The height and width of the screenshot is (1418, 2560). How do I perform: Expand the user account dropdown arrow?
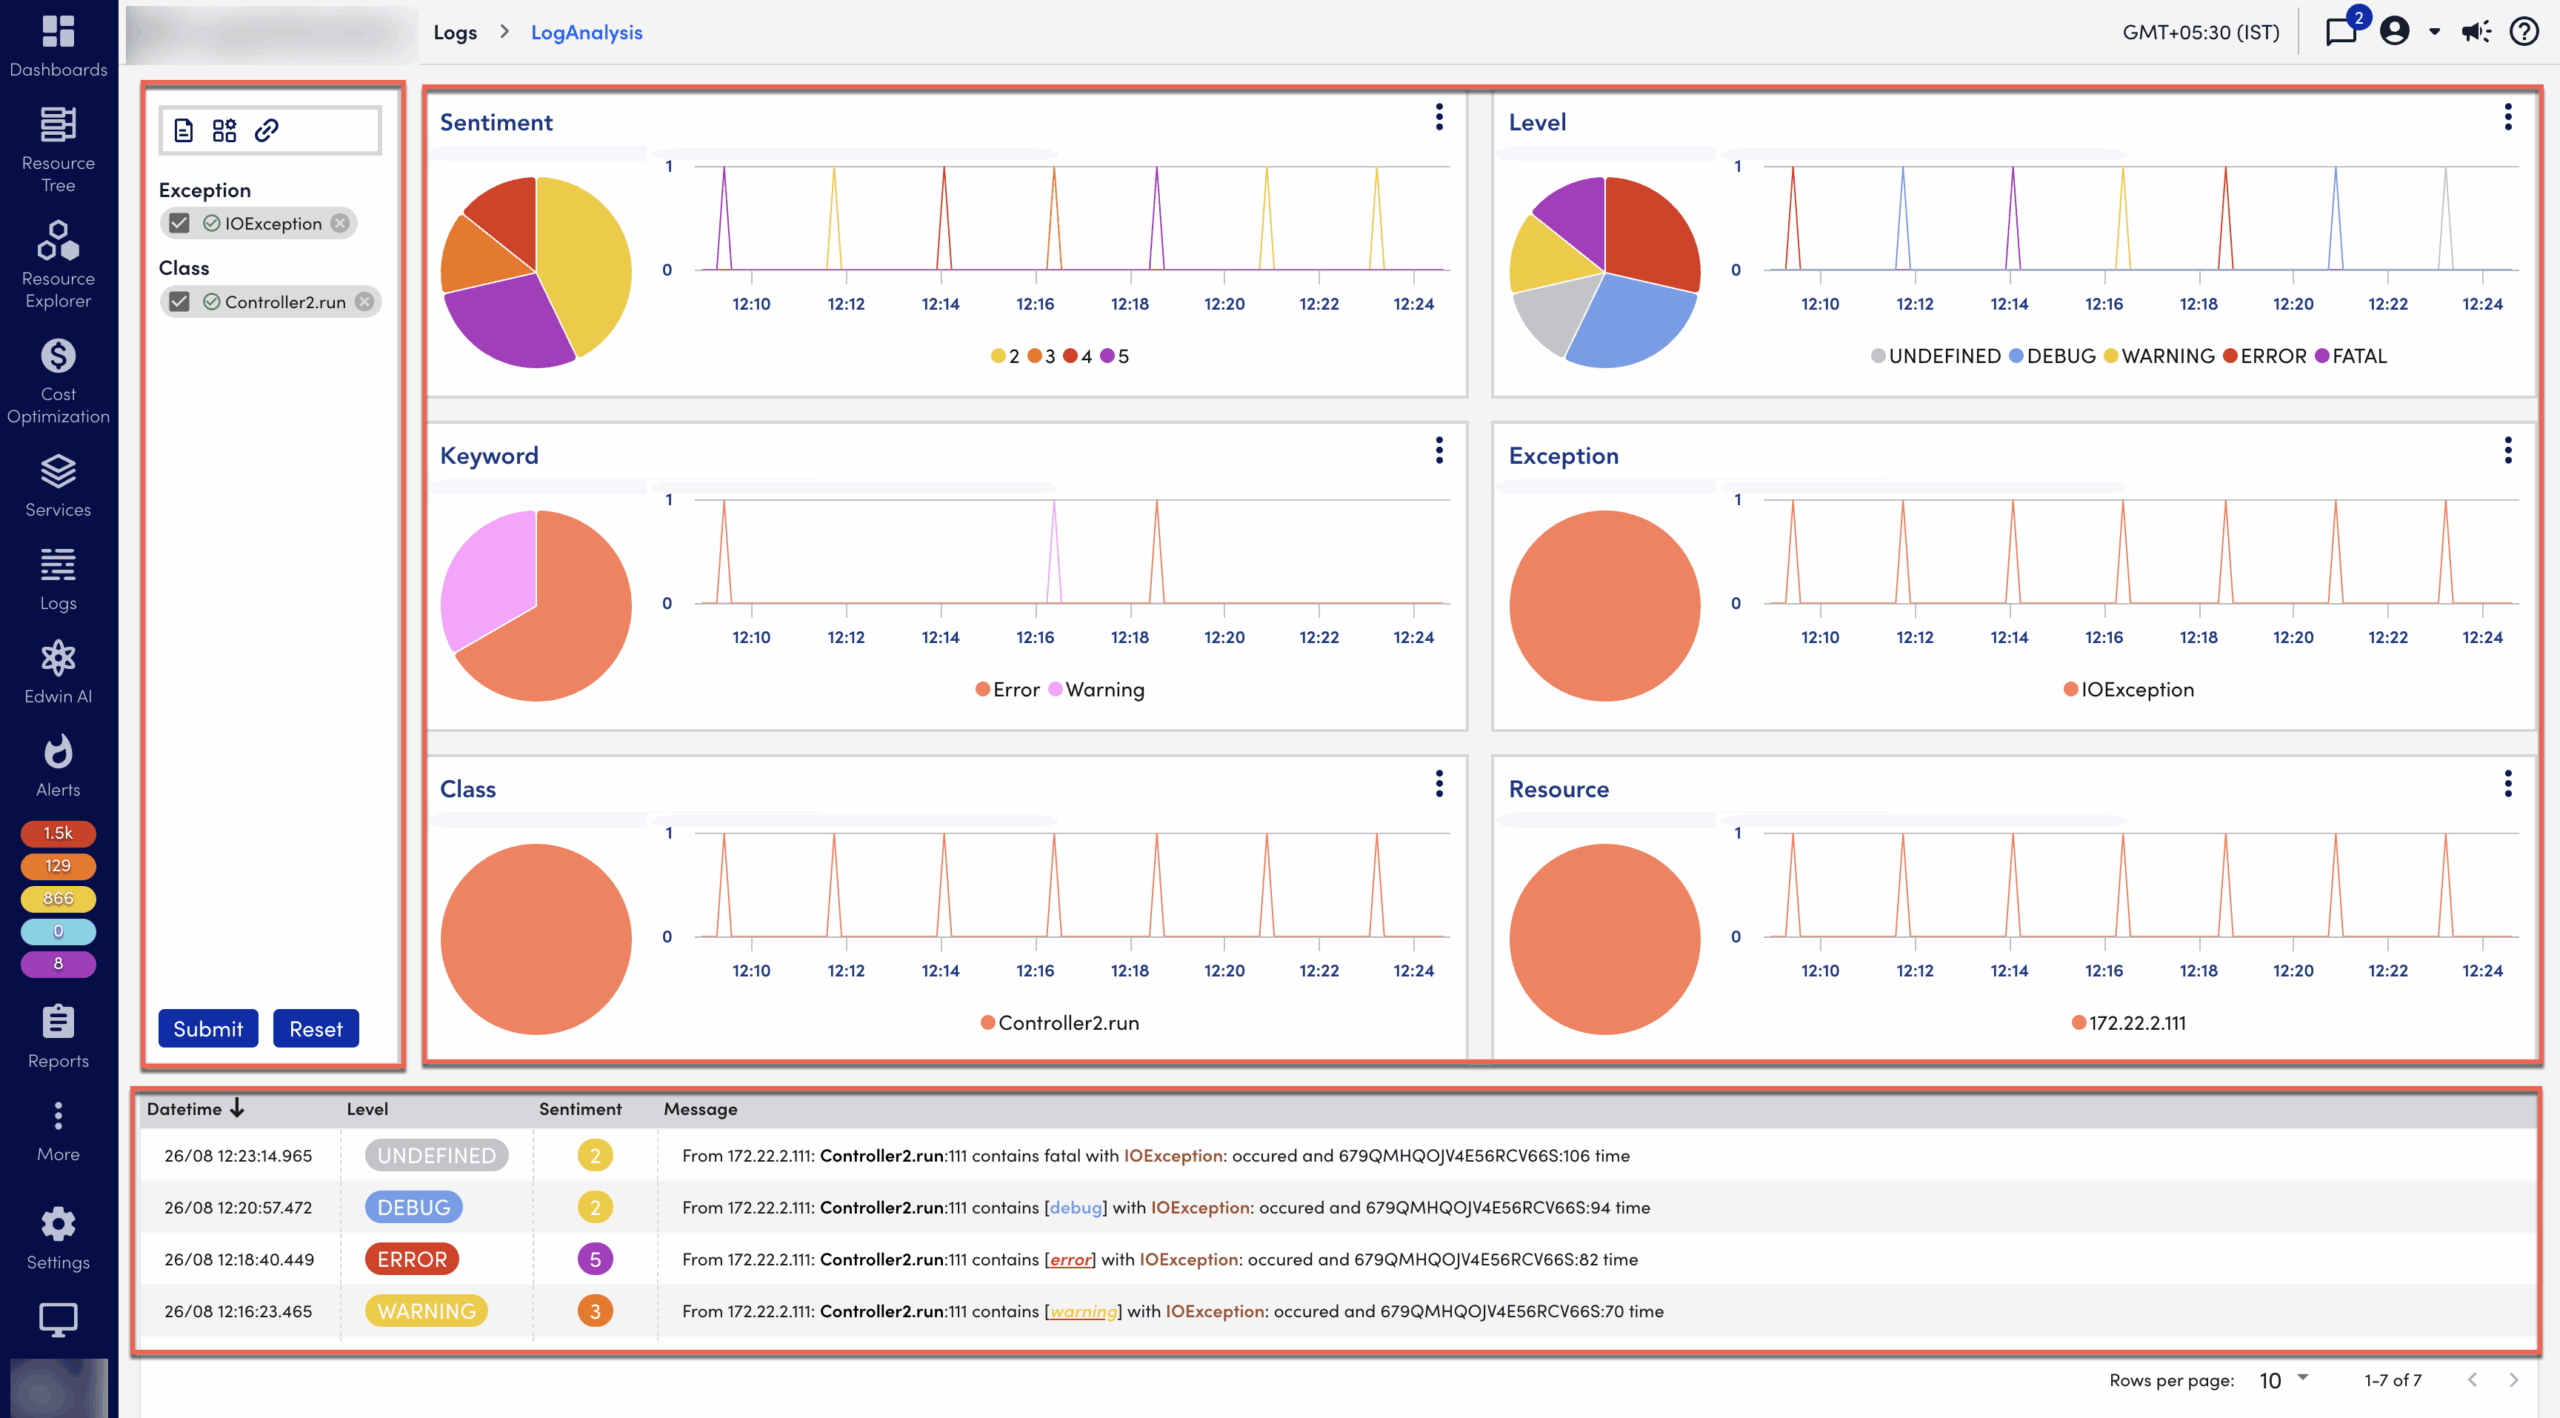tap(2435, 32)
